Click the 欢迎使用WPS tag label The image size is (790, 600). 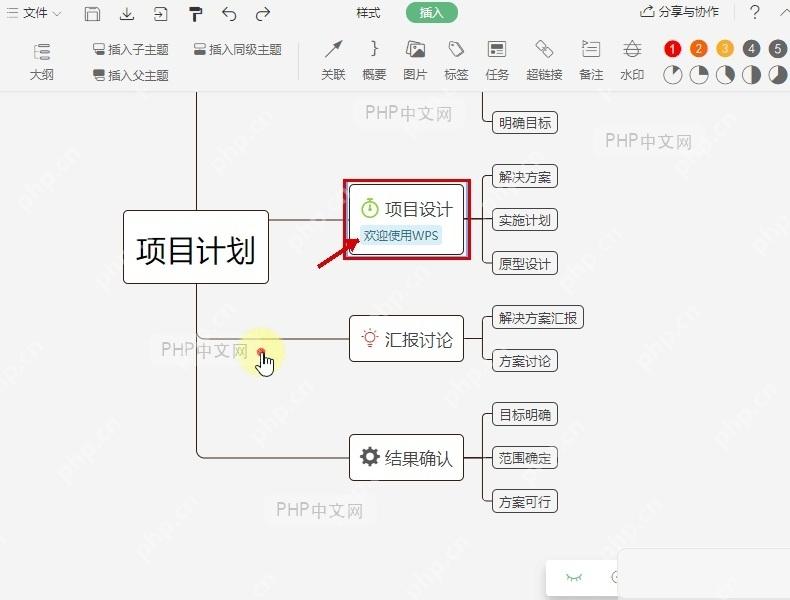tap(401, 235)
